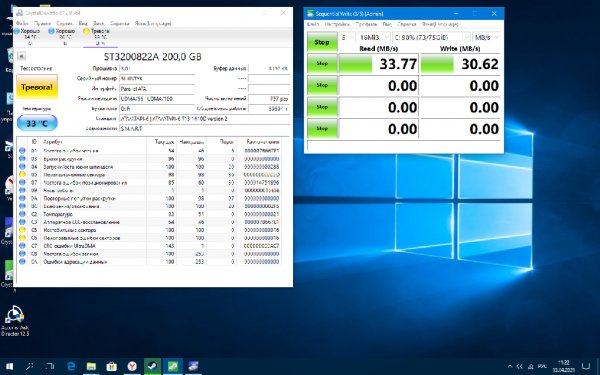The width and height of the screenshot is (600, 375).
Task: Click yellow Тревога! health status button
Action: pyautogui.click(x=37, y=87)
